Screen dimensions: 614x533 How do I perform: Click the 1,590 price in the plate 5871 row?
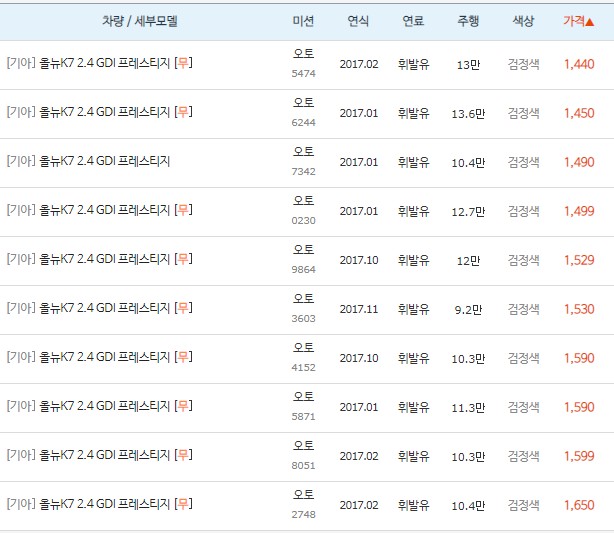click(579, 407)
